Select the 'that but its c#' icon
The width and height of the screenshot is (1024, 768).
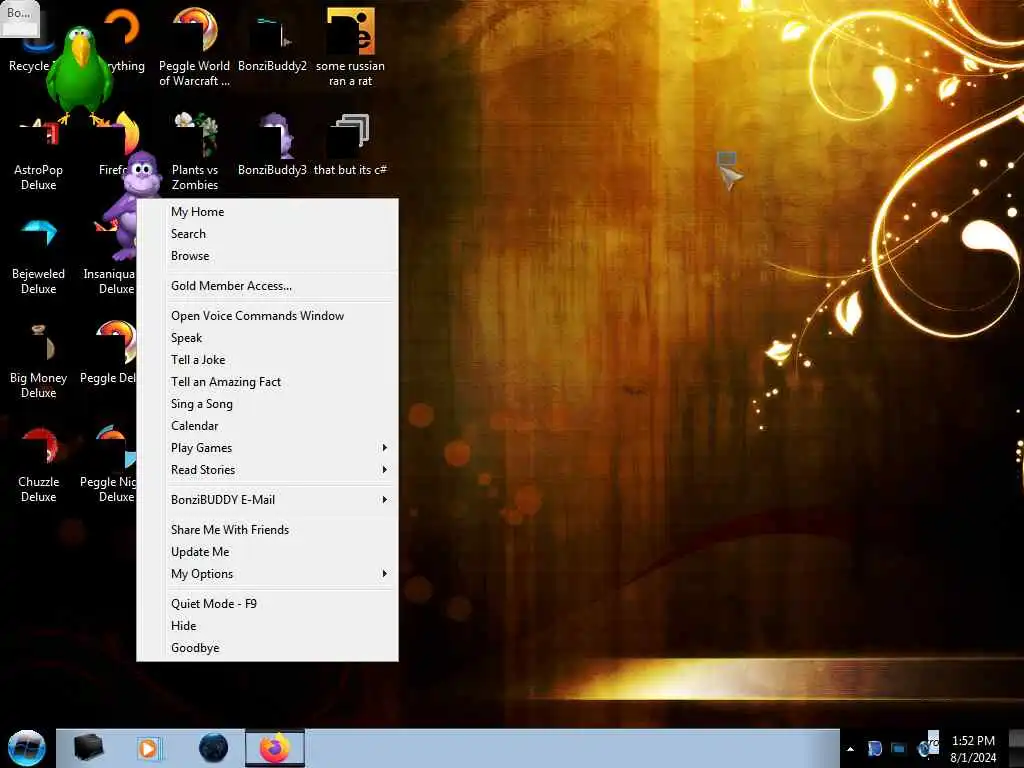tap(350, 145)
